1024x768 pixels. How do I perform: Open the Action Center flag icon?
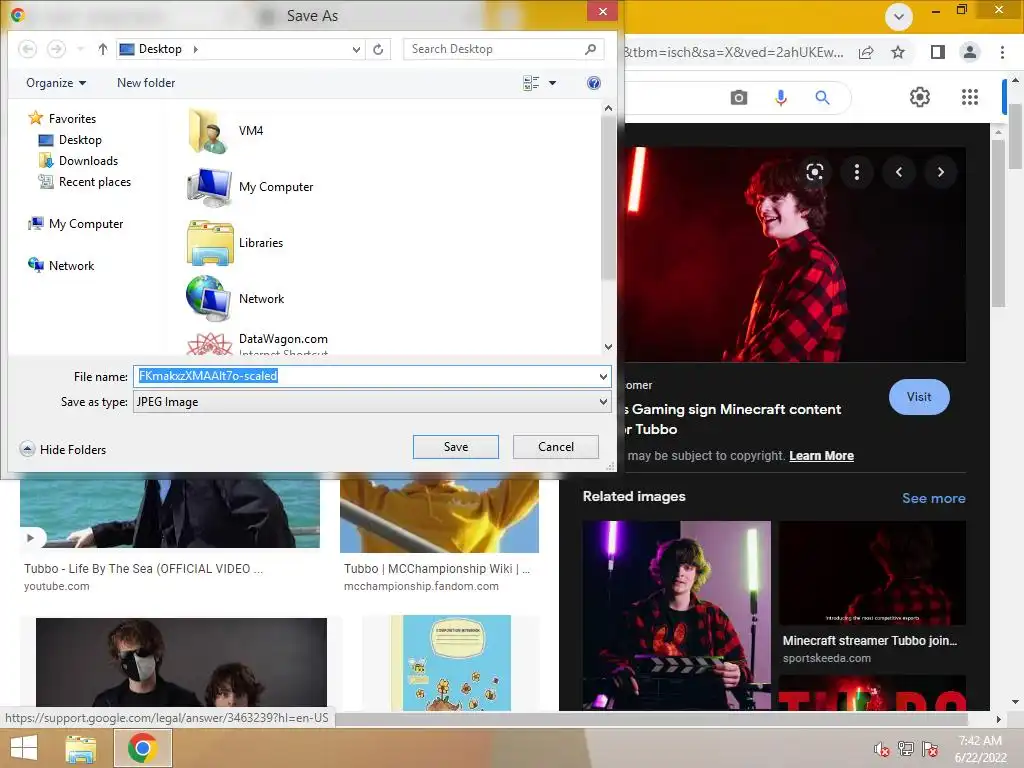(x=930, y=749)
